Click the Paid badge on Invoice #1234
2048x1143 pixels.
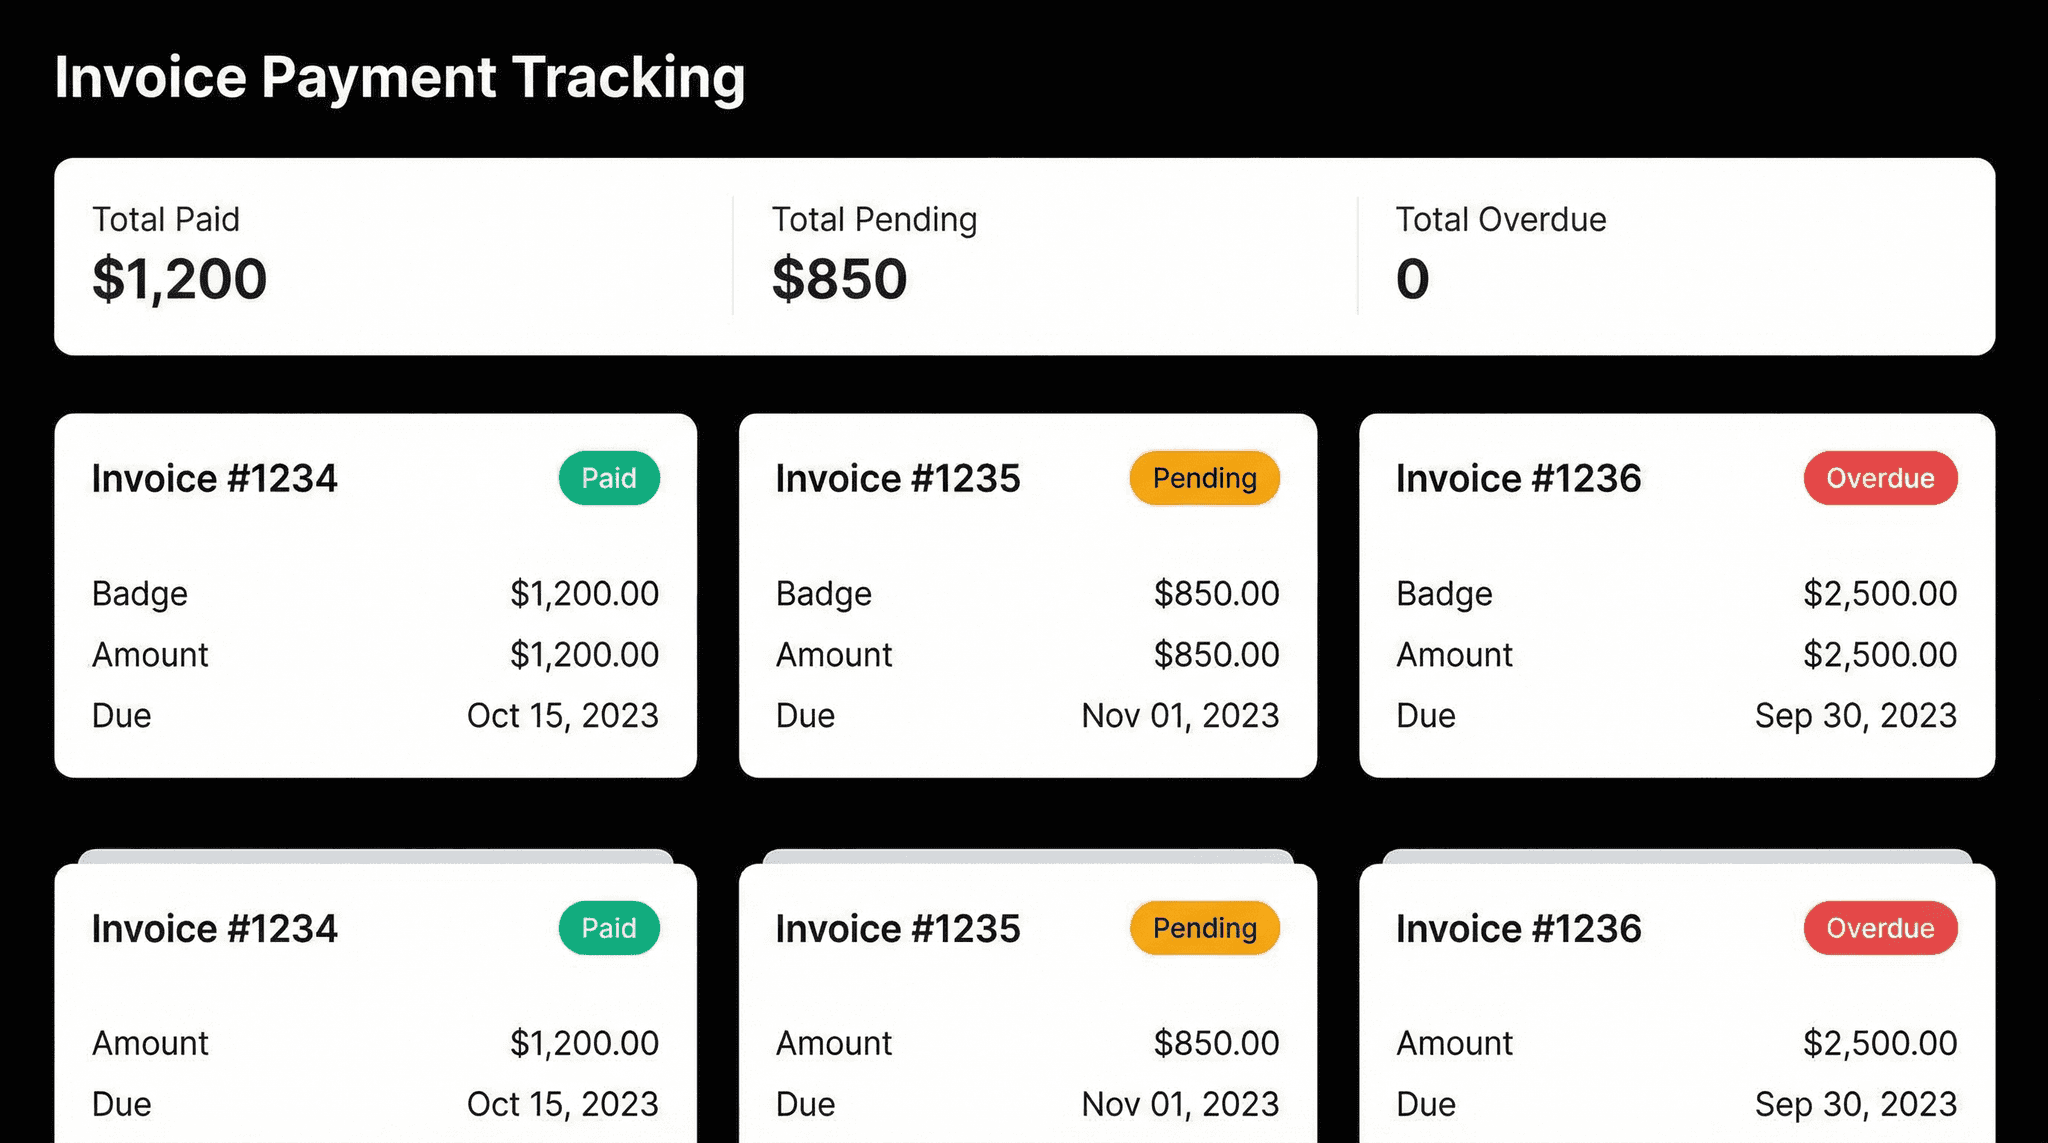click(608, 478)
